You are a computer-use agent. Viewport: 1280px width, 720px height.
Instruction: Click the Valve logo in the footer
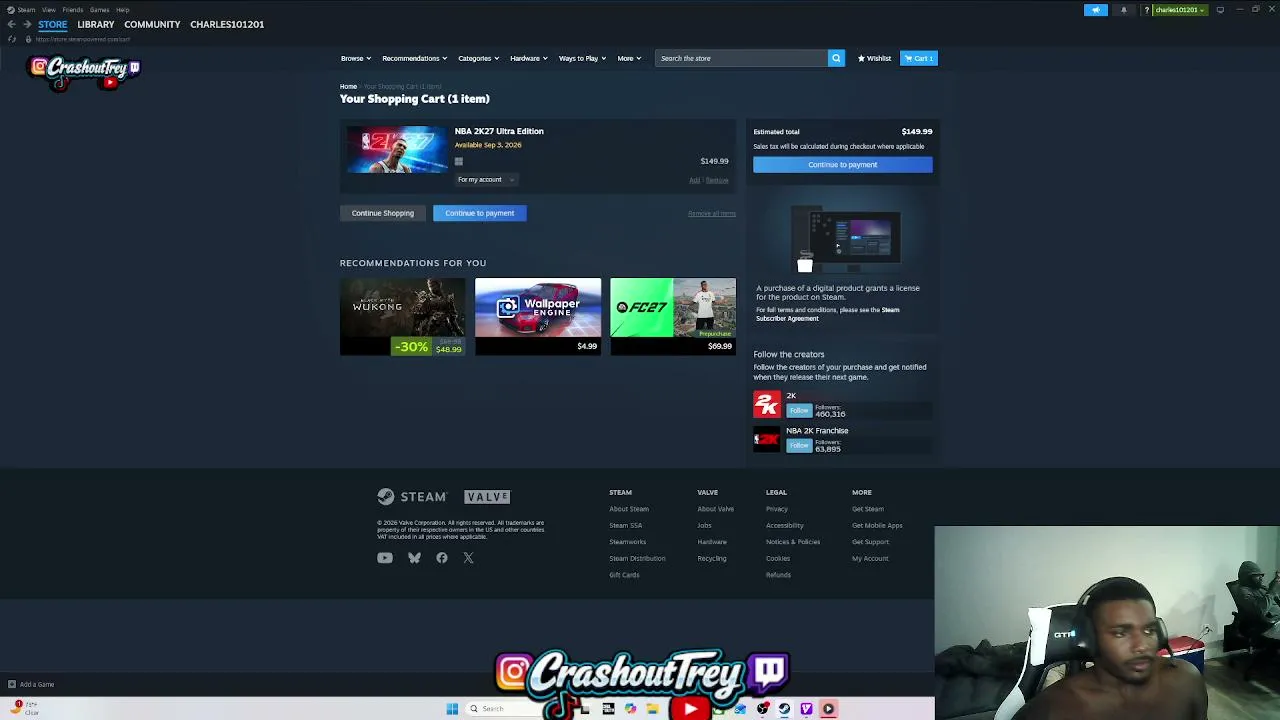tap(487, 497)
